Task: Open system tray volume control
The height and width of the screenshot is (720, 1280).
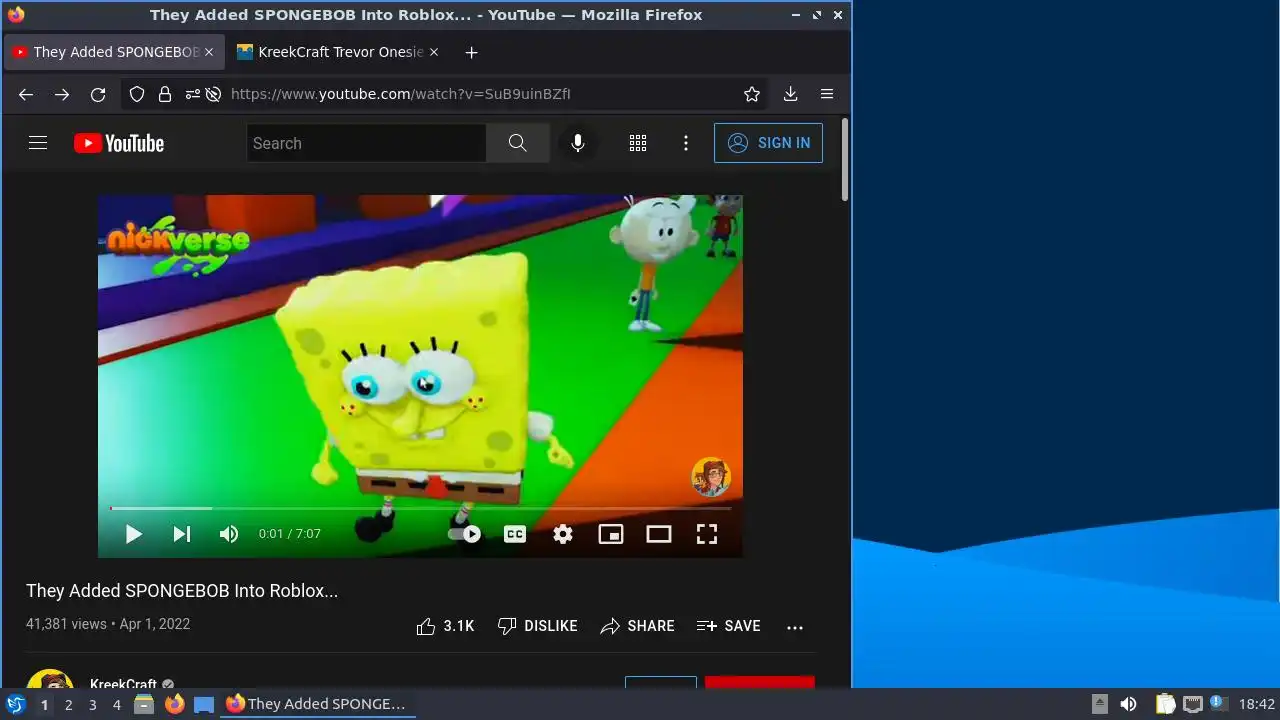Action: click(1128, 704)
